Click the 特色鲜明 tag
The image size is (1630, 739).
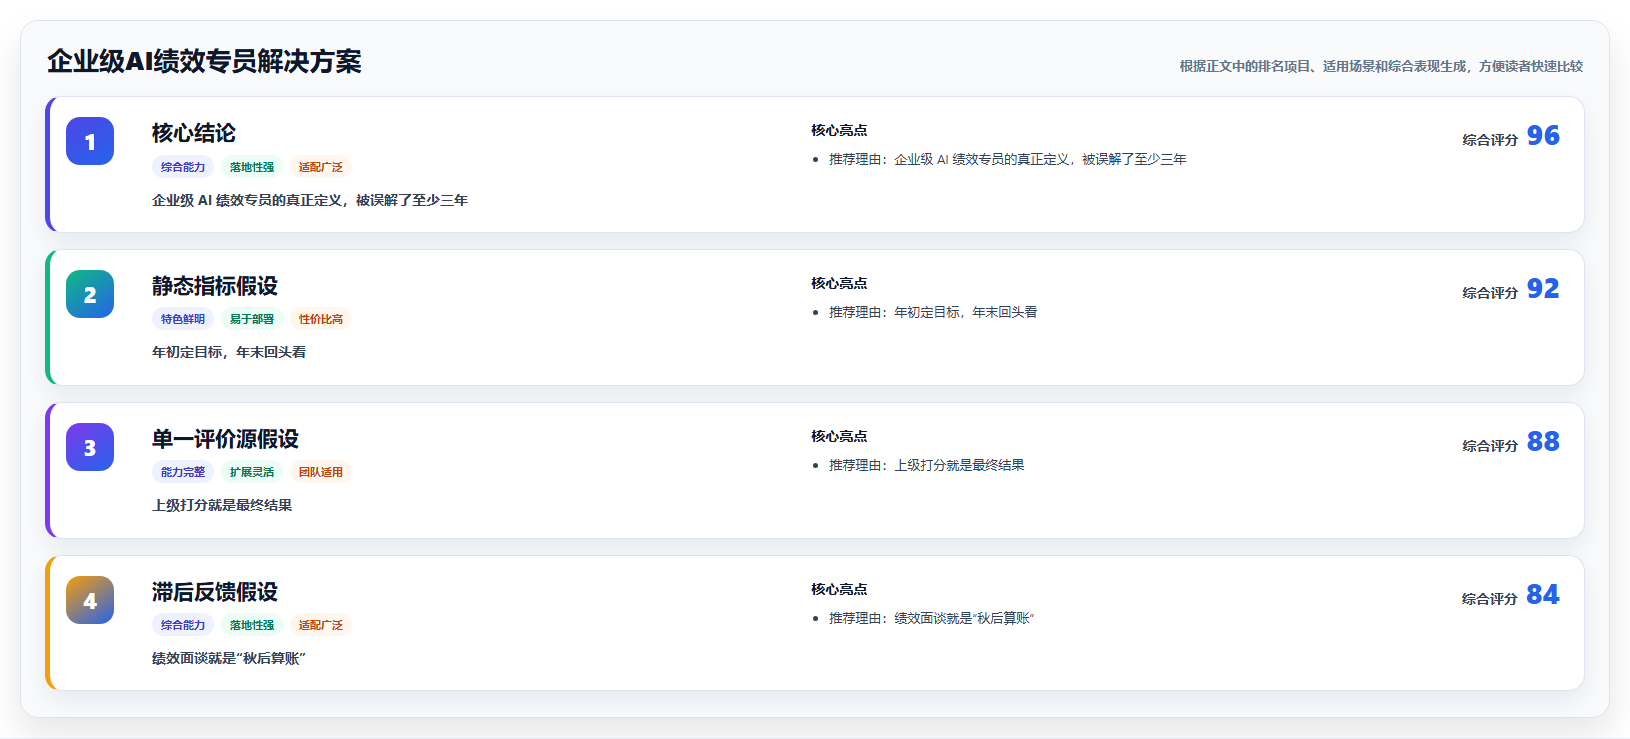[x=183, y=319]
